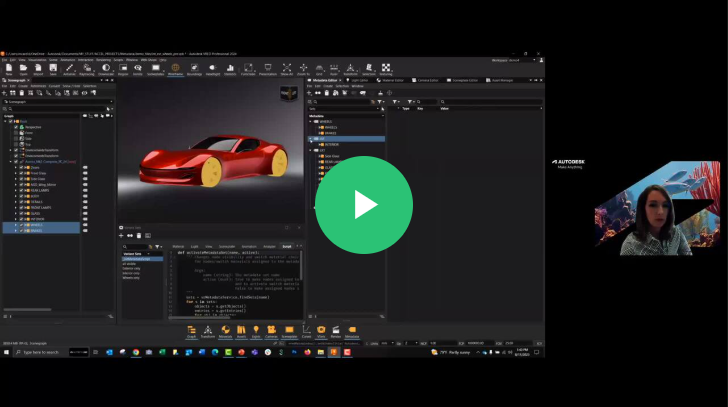Expand the REAR LAMPS node in Scenegraph
This screenshot has height=407, width=728.
coord(16,190)
